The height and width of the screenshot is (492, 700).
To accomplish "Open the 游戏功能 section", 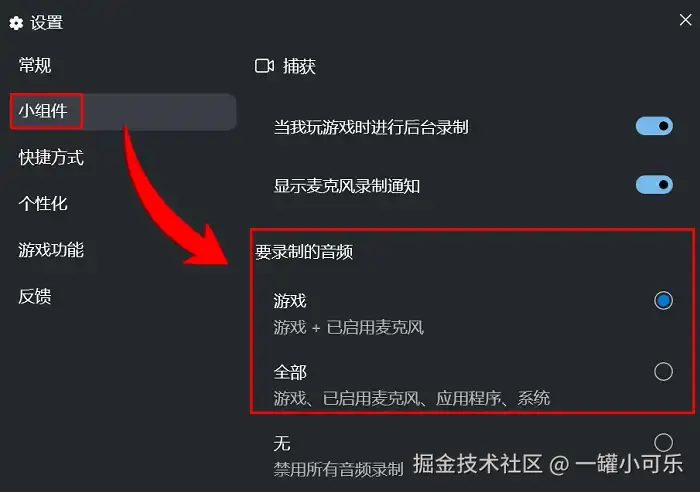I will (x=51, y=250).
